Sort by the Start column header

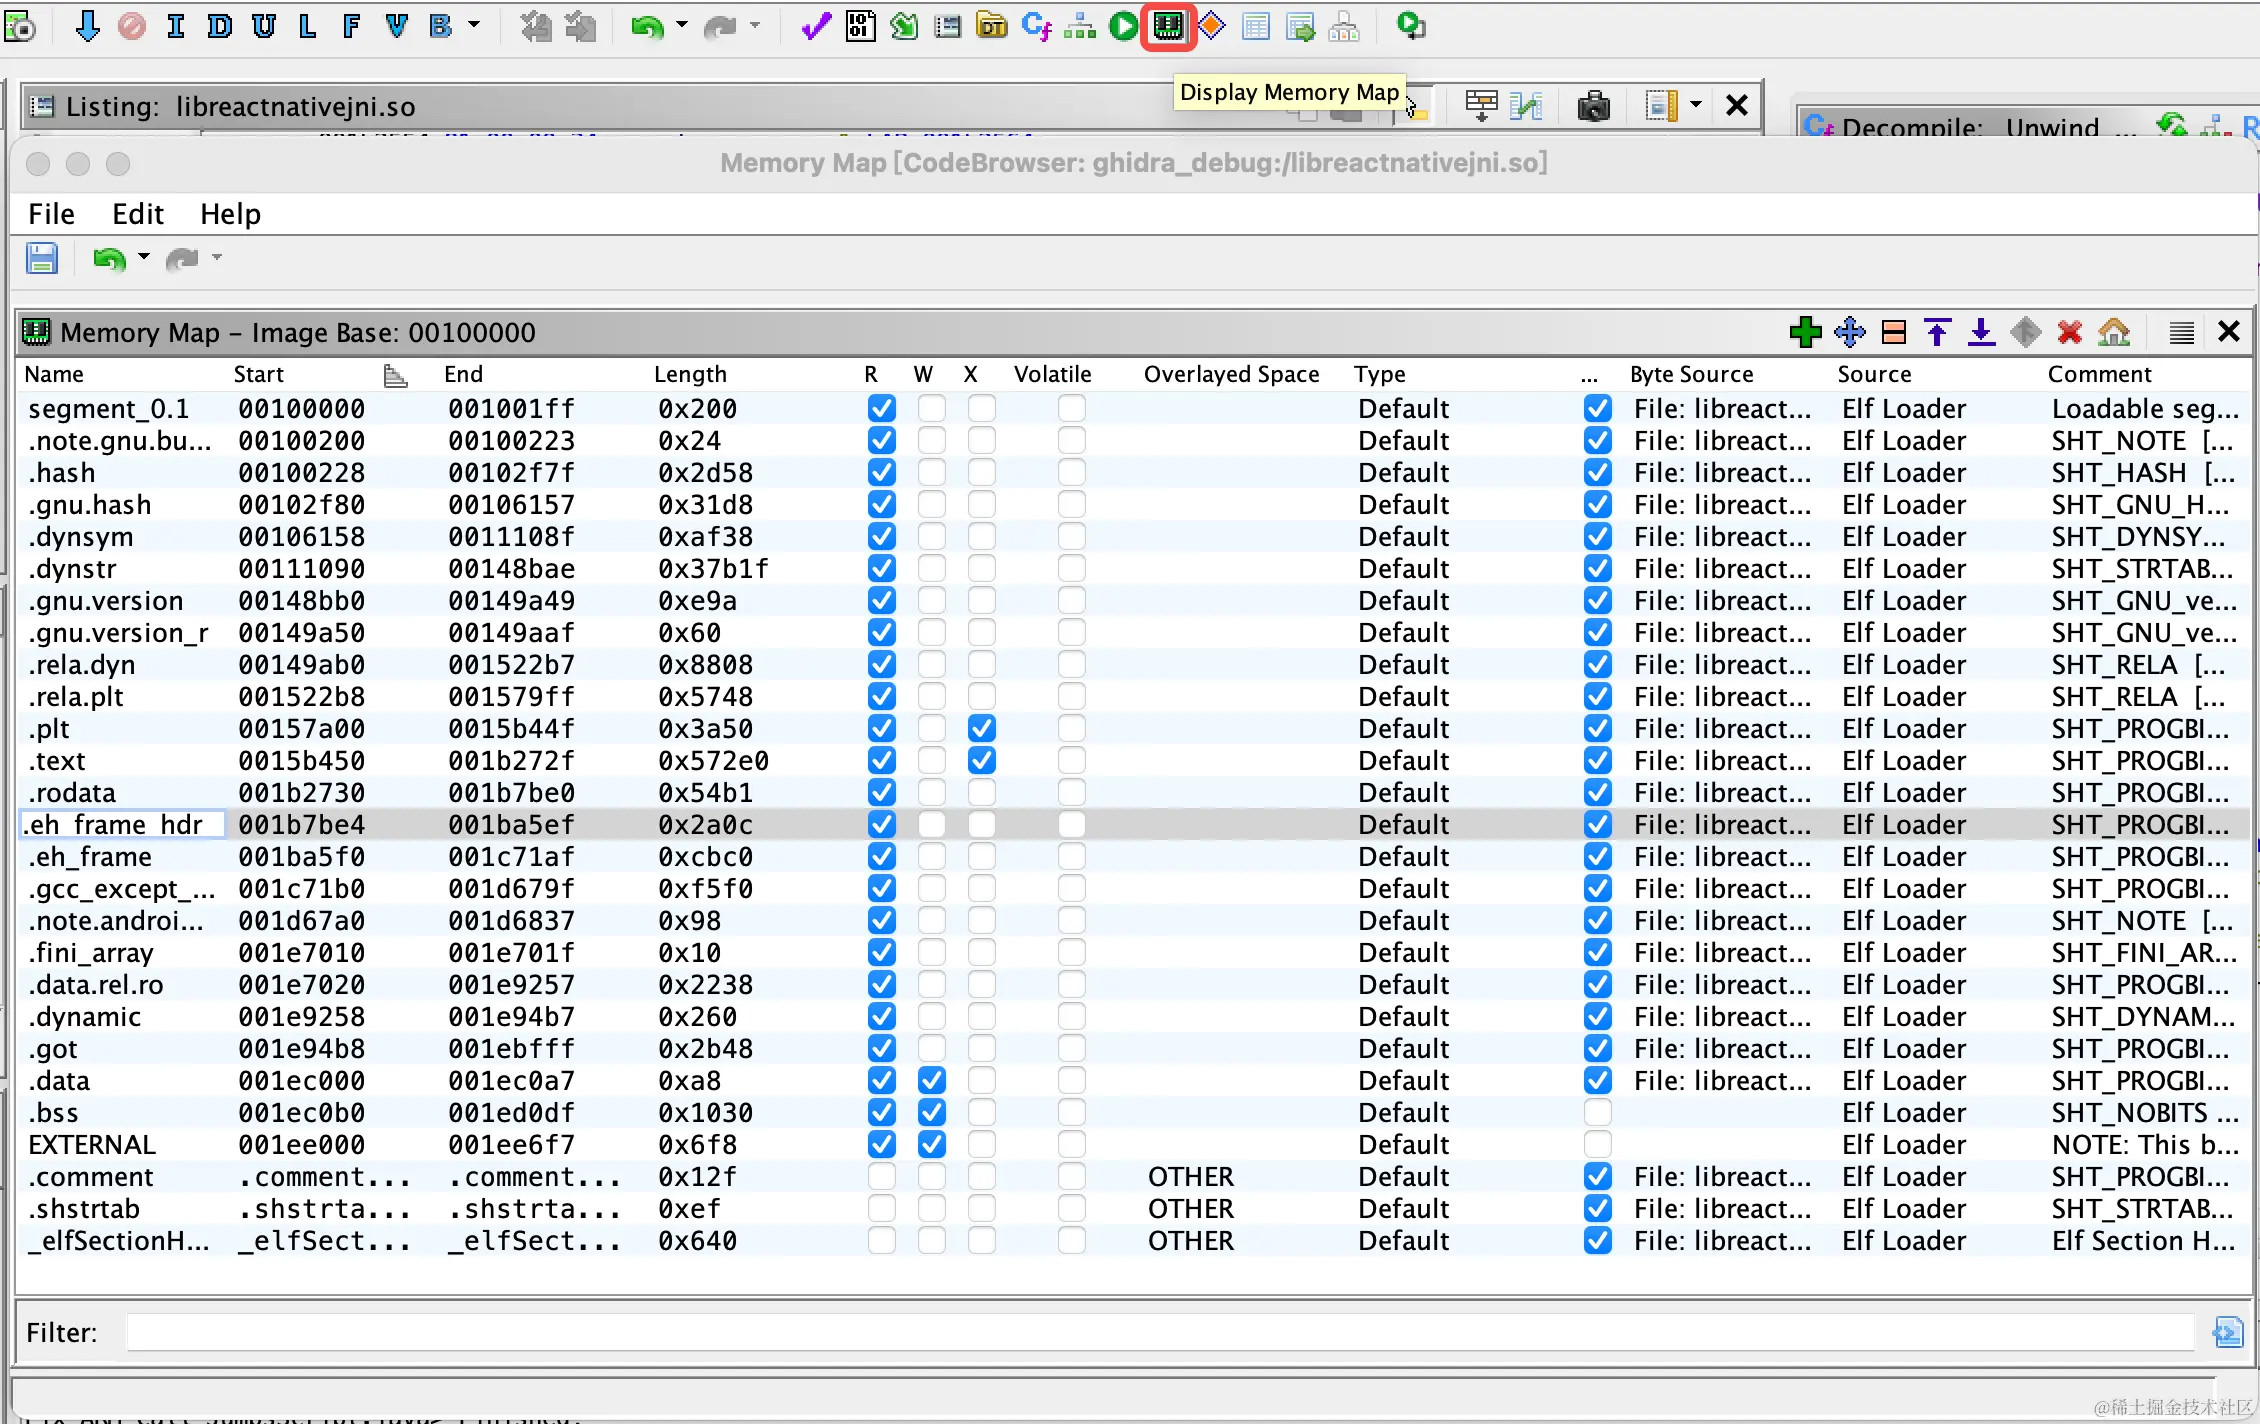point(259,374)
